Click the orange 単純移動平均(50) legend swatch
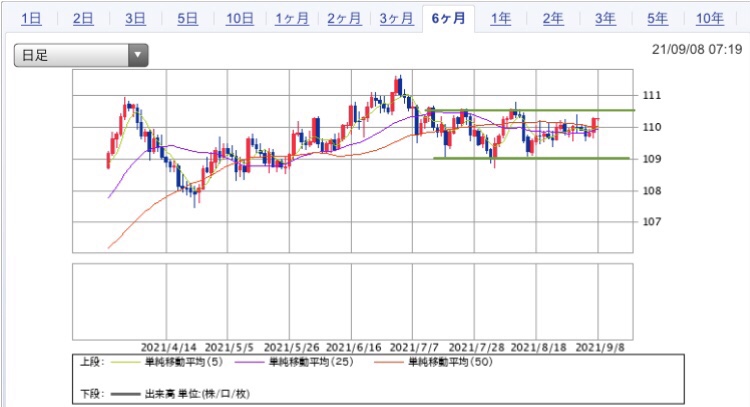The image size is (750, 407). pos(389,363)
